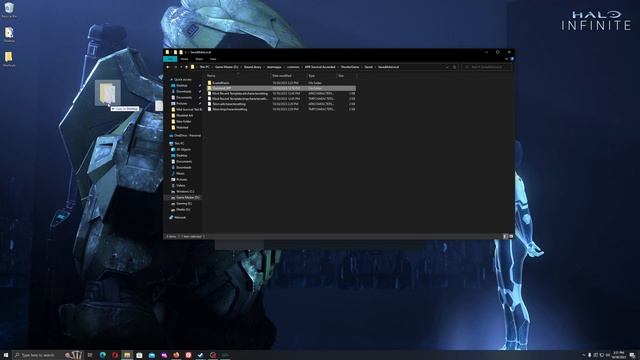The width and height of the screenshot is (640, 360).
Task: Click the taskbar clock and date
Action: coord(619,355)
